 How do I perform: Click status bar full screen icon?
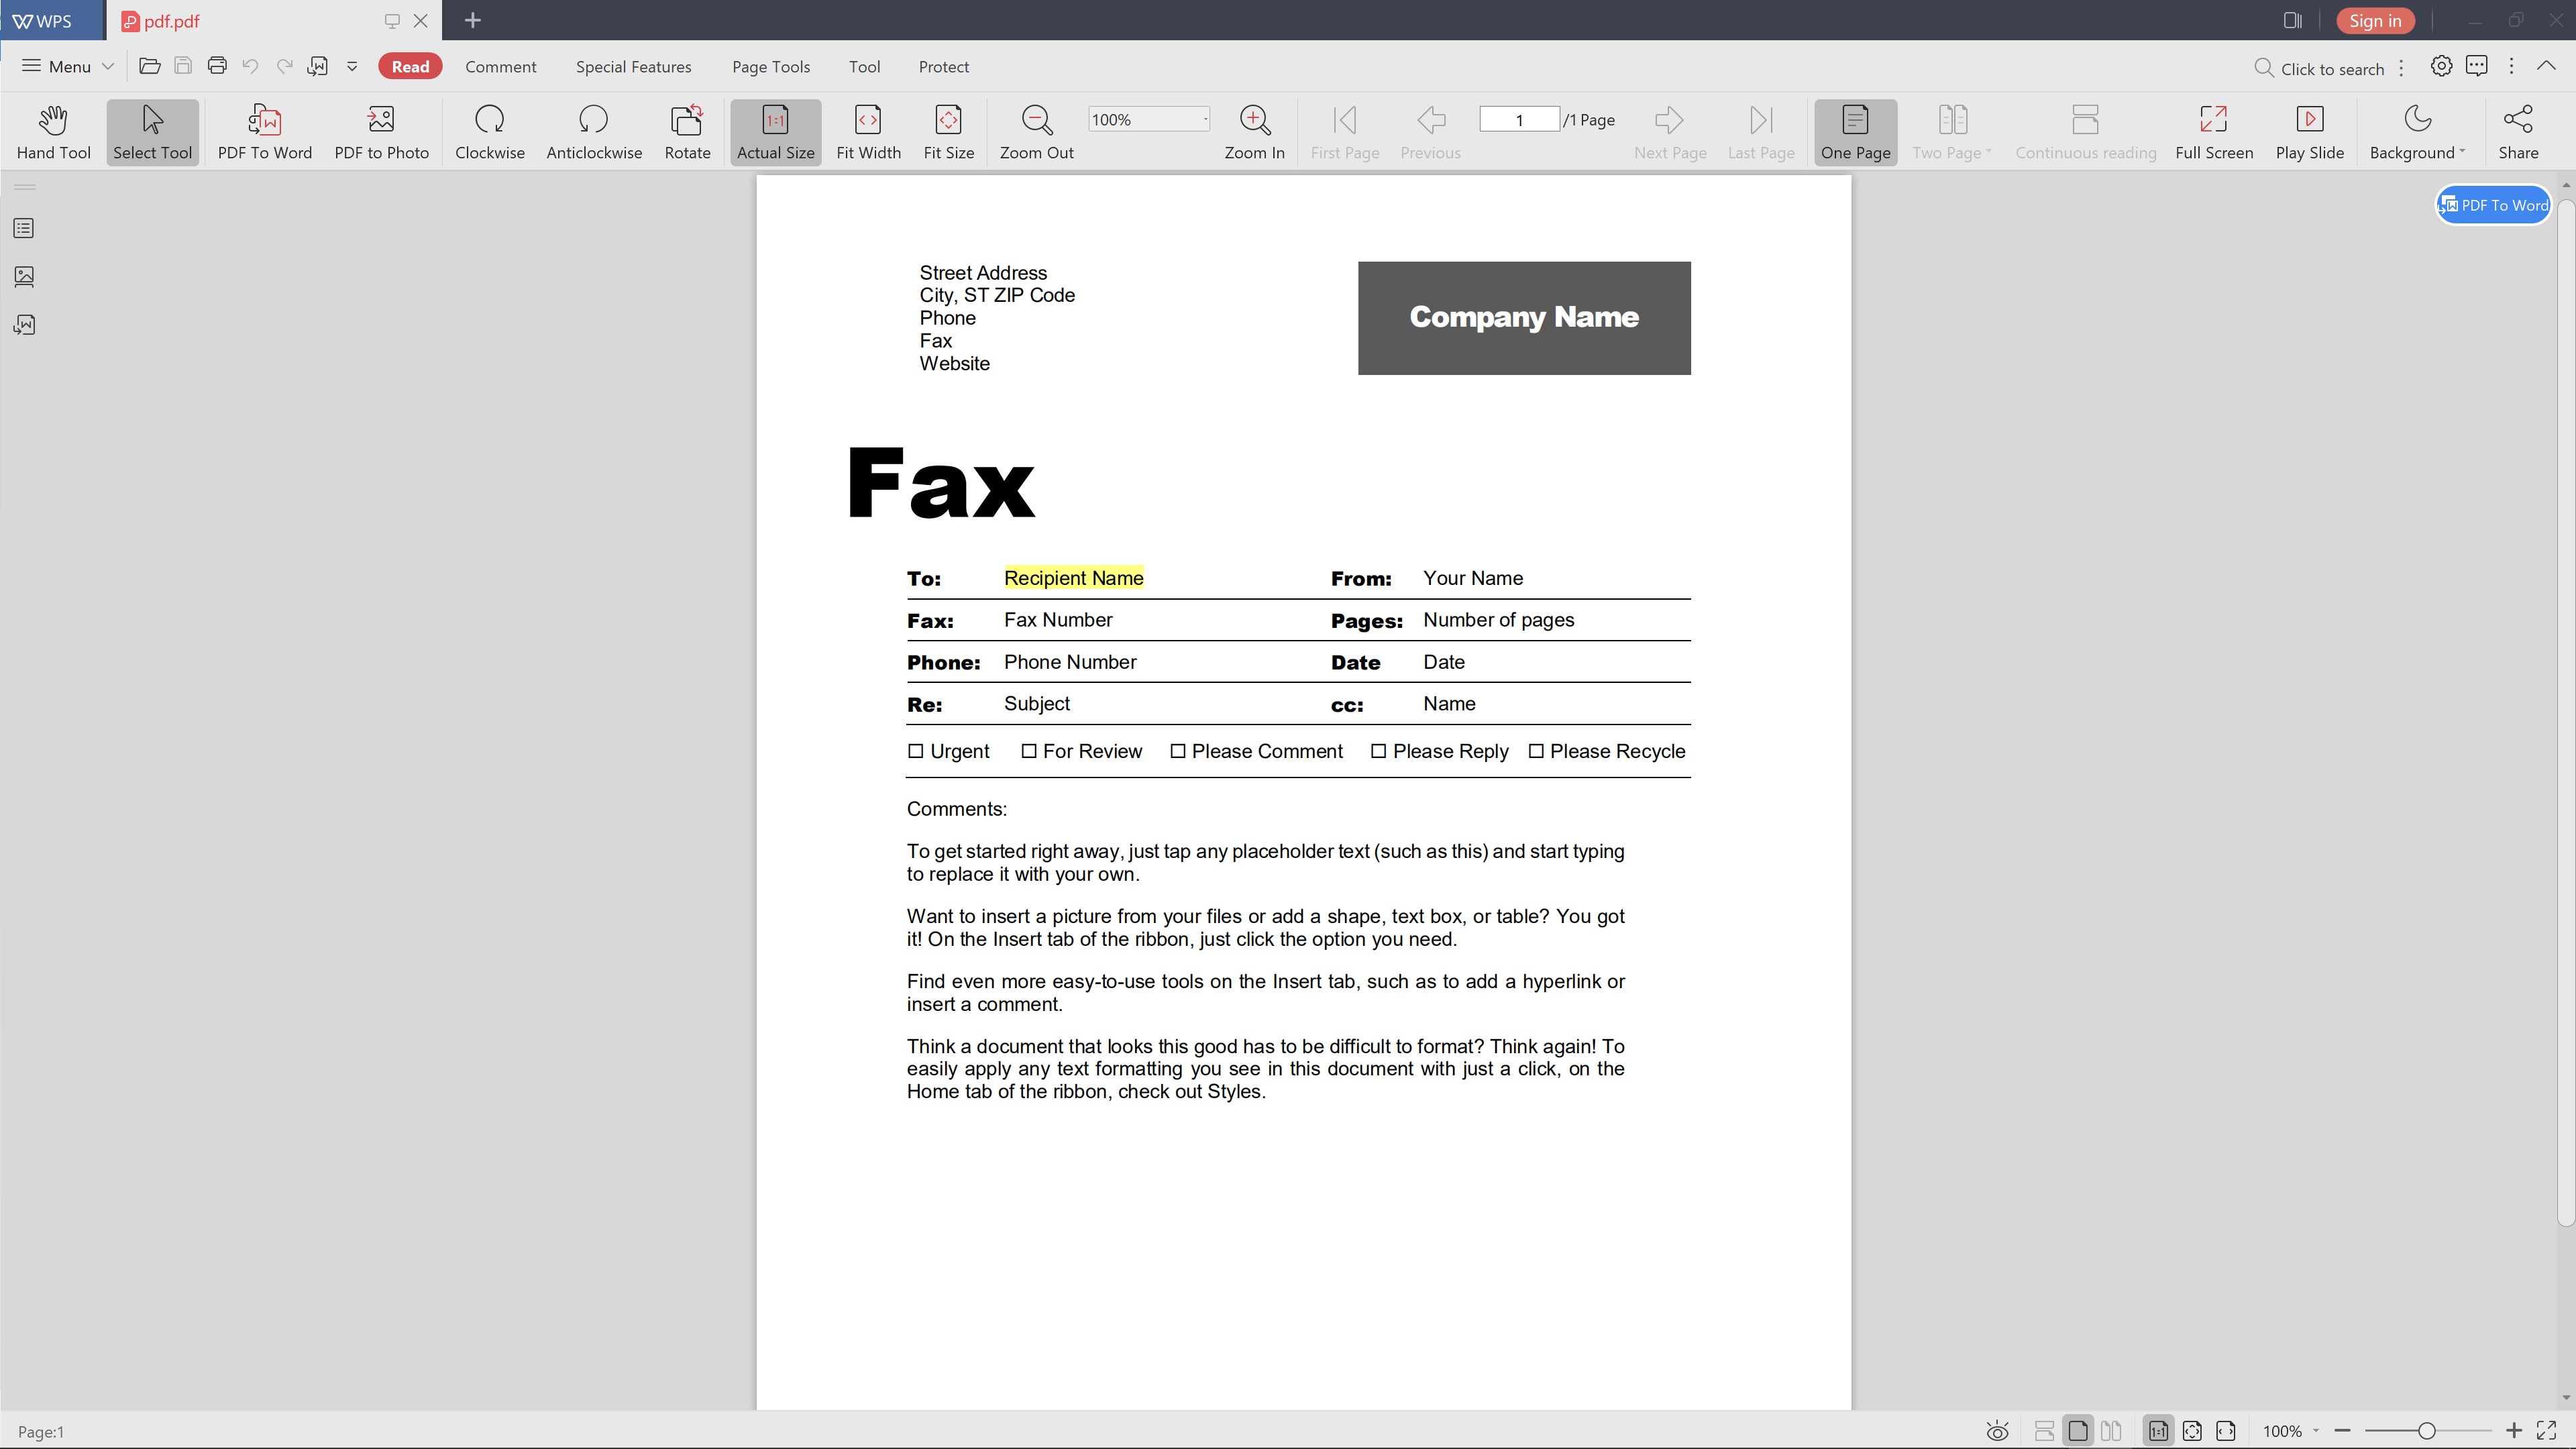click(x=2547, y=1431)
